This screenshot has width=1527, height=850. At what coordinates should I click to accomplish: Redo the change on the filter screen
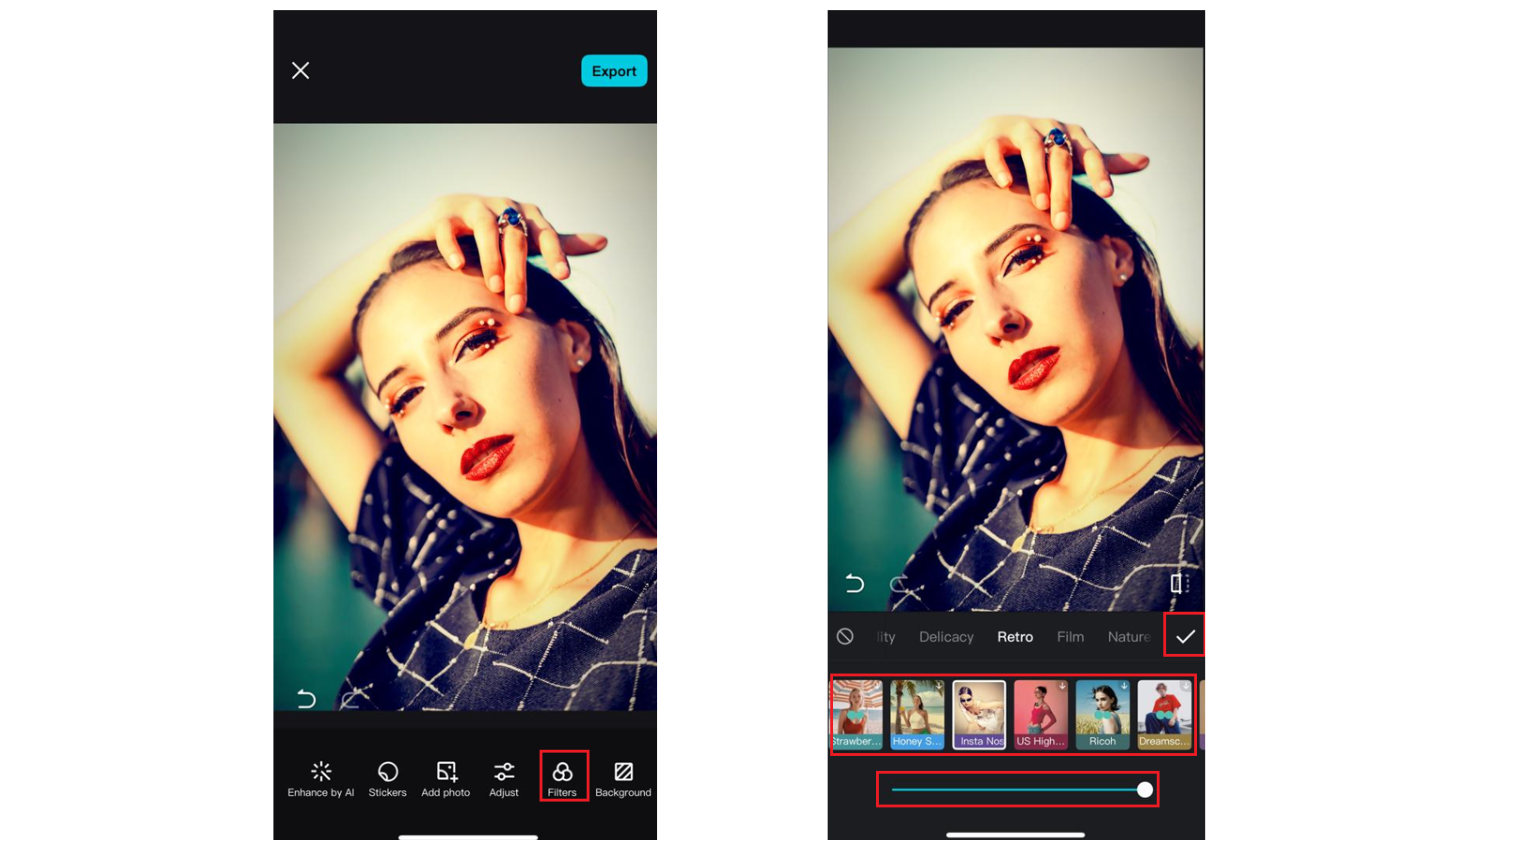pos(899,583)
